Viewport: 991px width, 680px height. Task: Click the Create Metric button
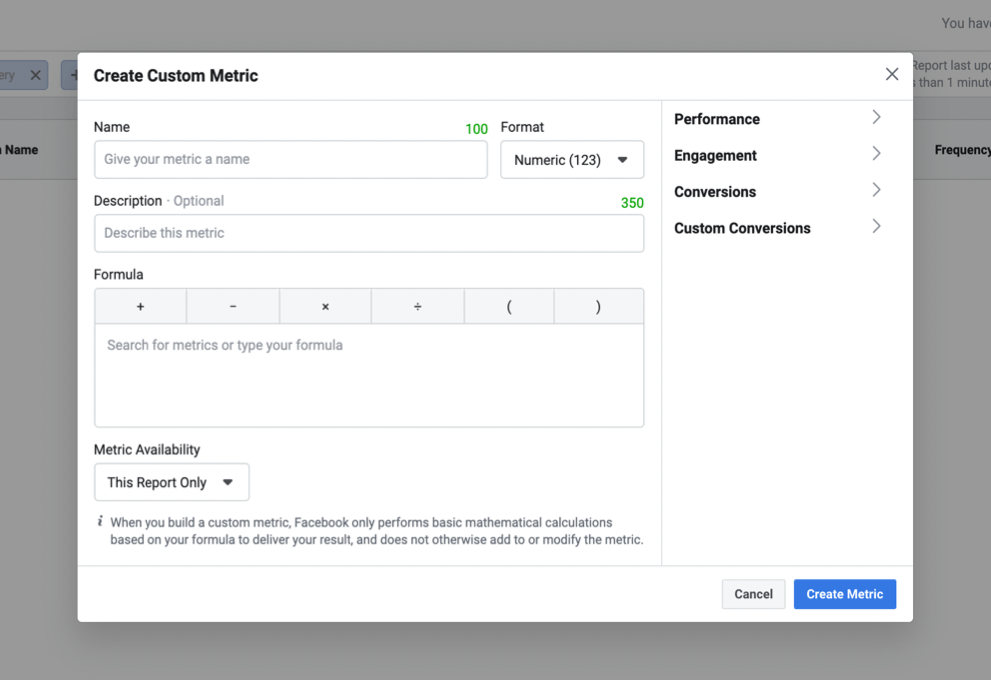(844, 594)
